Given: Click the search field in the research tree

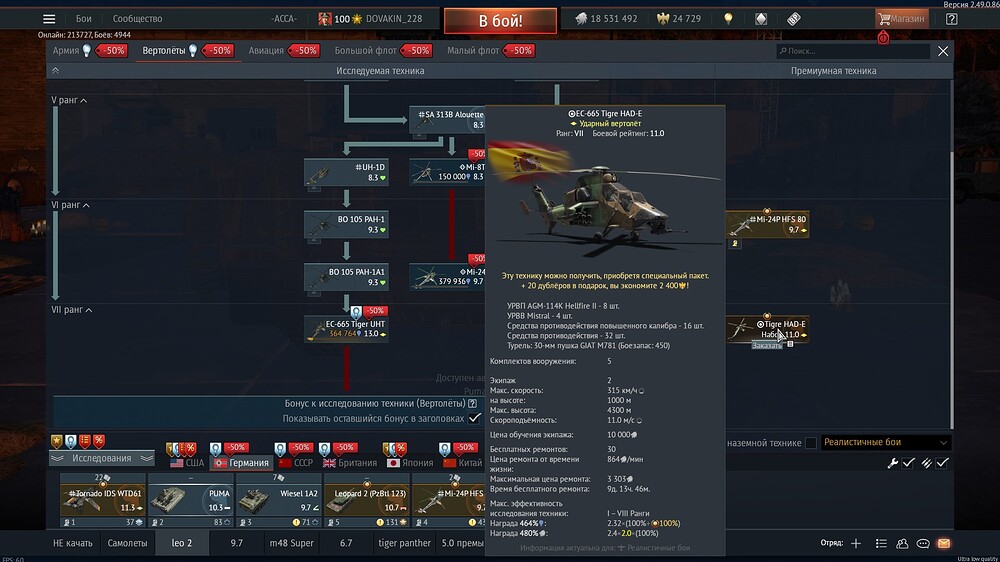Looking at the screenshot, I should pyautogui.click(x=852, y=51).
